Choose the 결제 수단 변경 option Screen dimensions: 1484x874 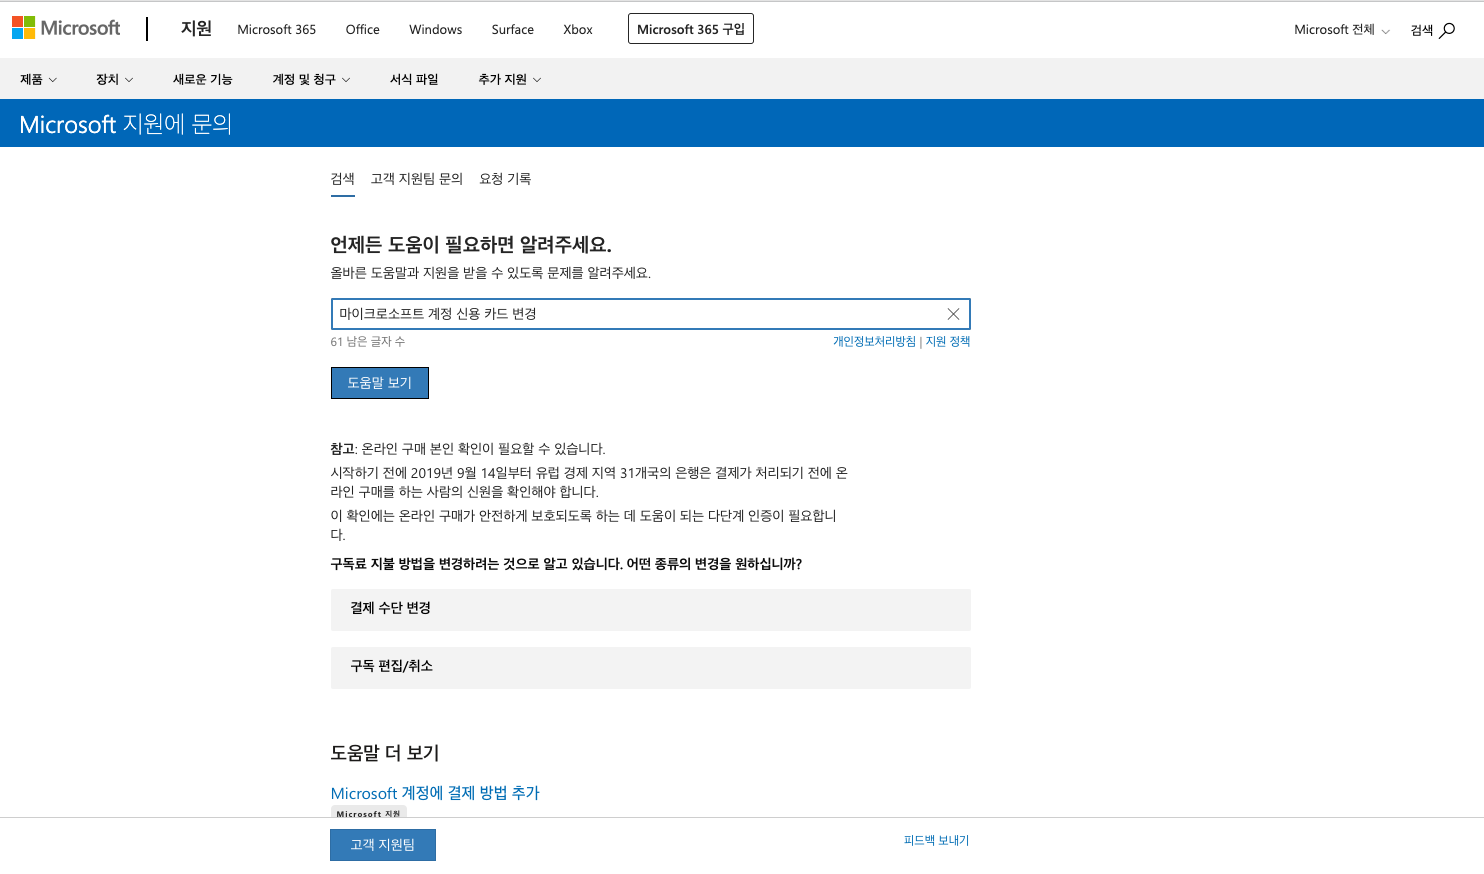point(651,610)
